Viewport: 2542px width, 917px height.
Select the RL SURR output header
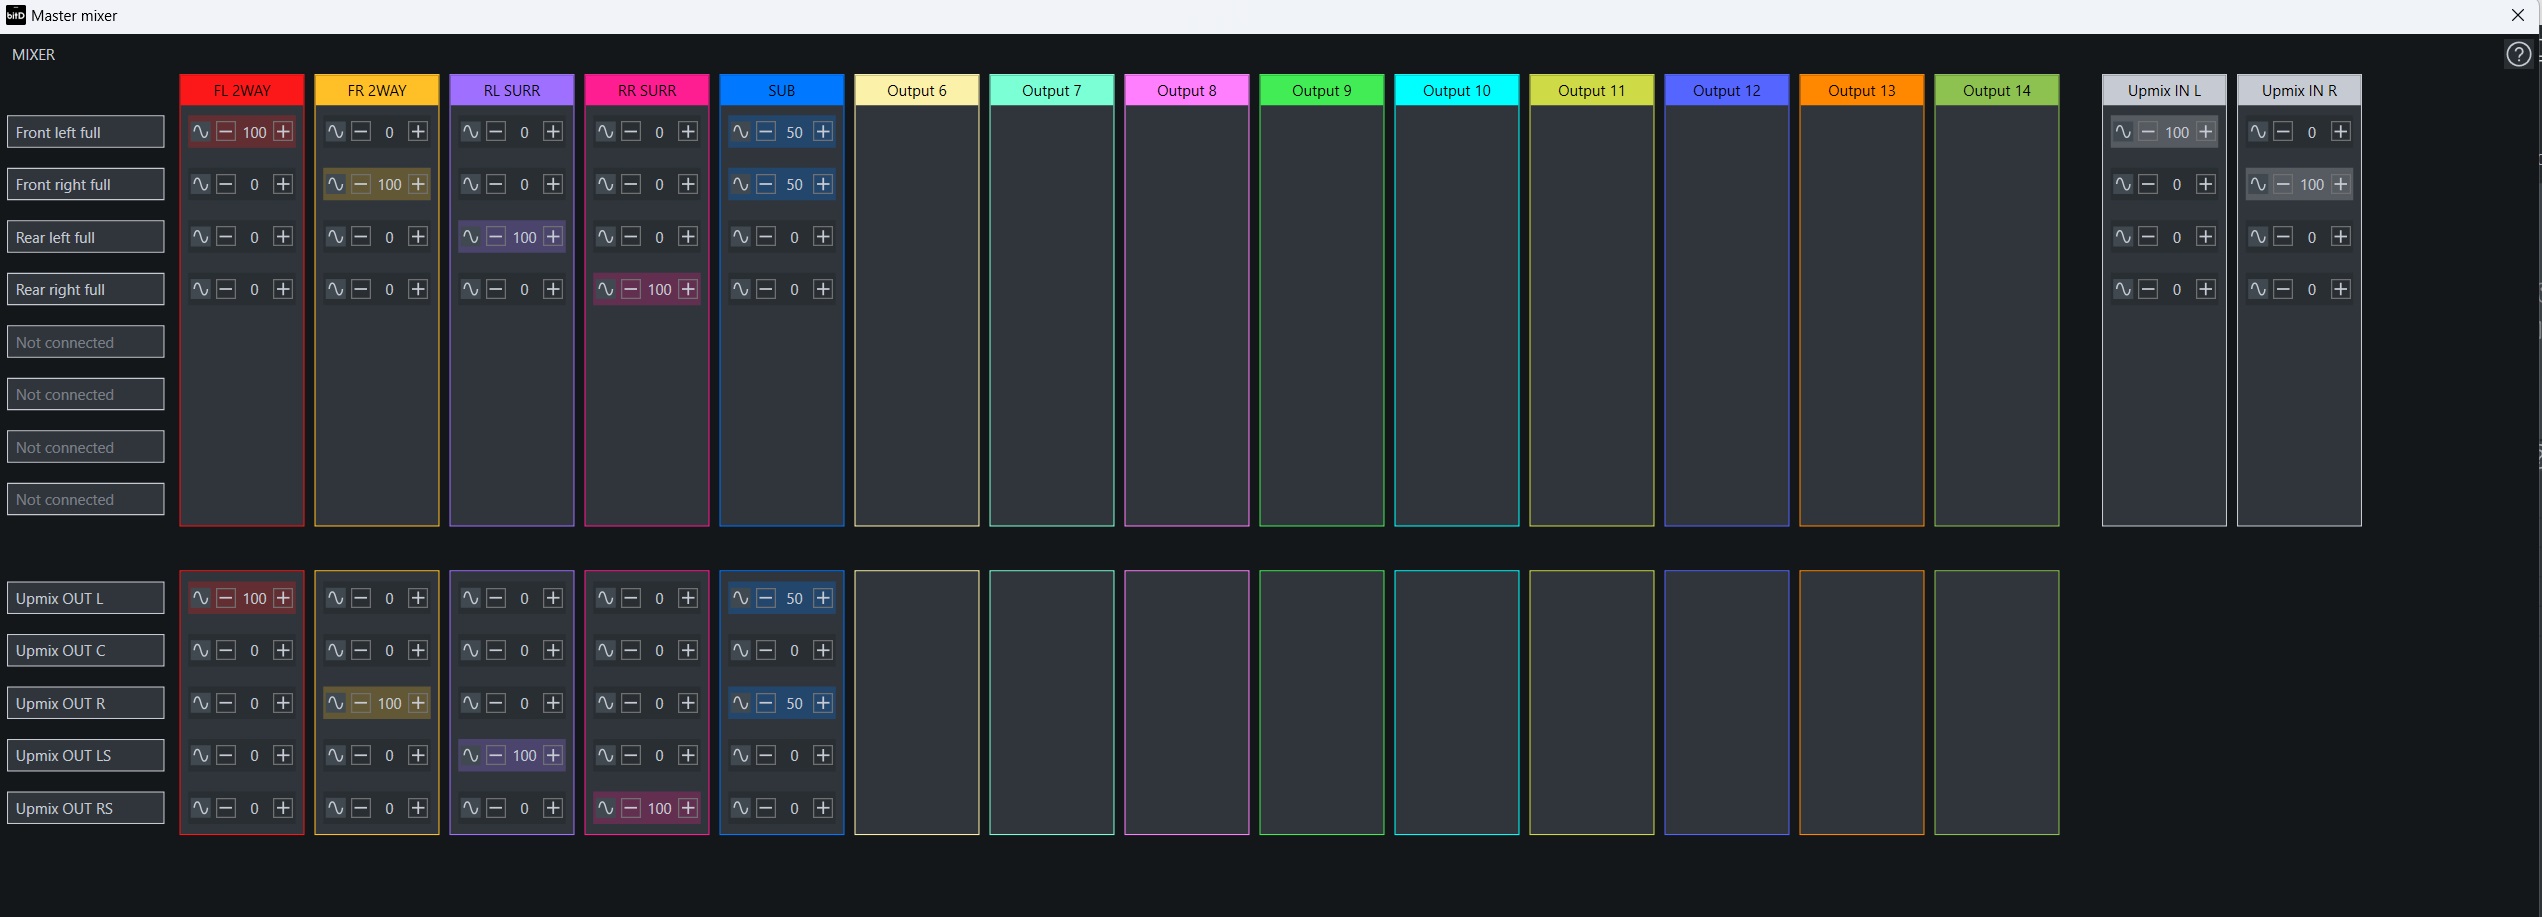[x=512, y=90]
